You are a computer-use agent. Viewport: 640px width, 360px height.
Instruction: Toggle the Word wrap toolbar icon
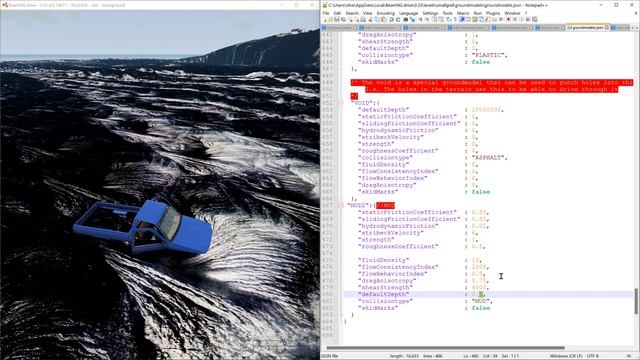click(449, 19)
